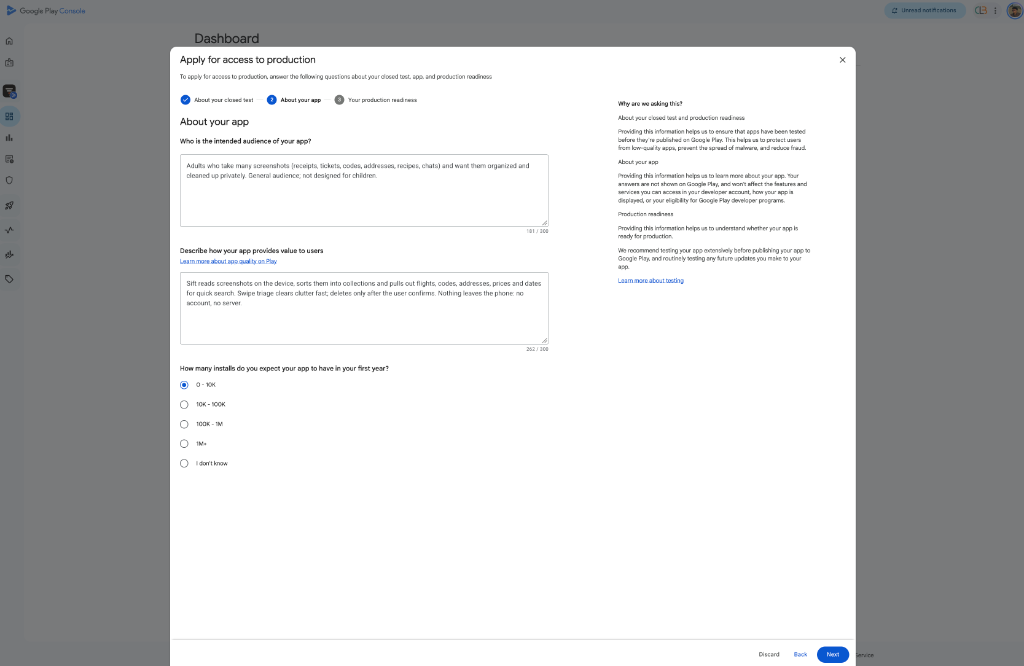Open the growth chart icon below vitals

(9, 255)
